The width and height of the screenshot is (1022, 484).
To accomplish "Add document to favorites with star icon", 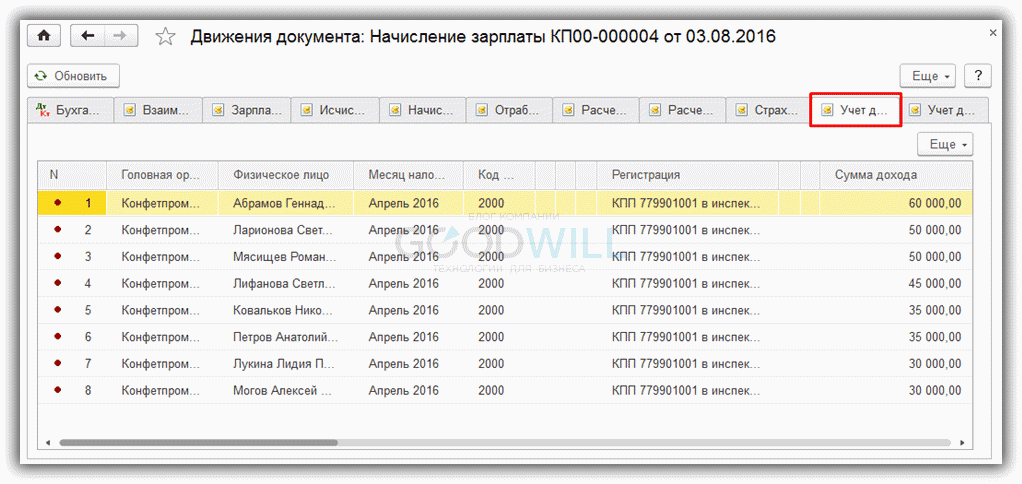I will point(167,37).
